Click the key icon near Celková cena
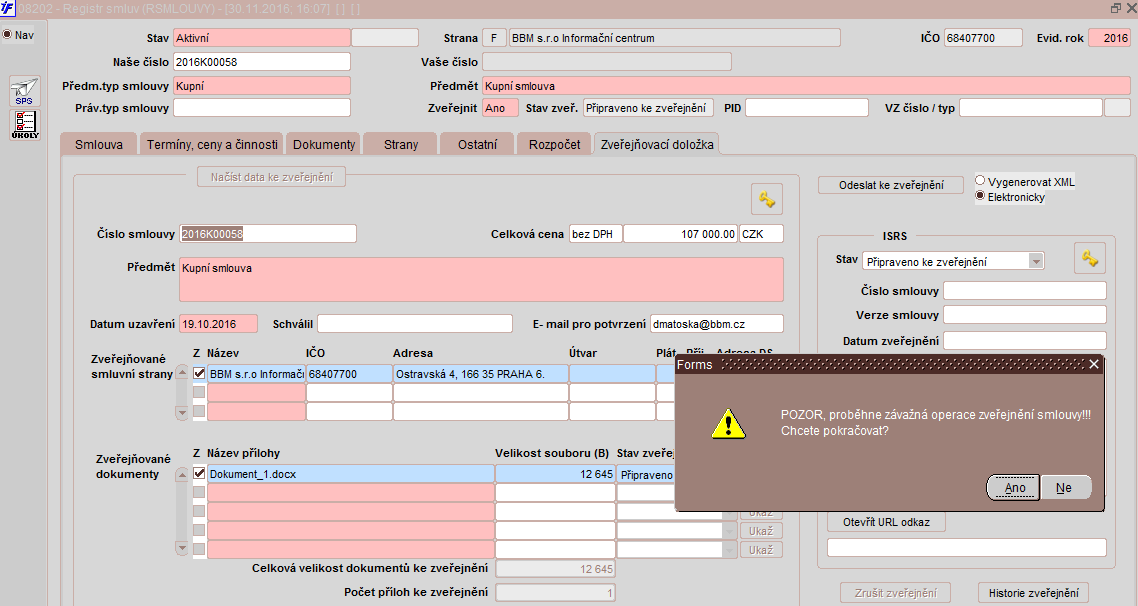Image resolution: width=1138 pixels, height=606 pixels. tap(767, 198)
